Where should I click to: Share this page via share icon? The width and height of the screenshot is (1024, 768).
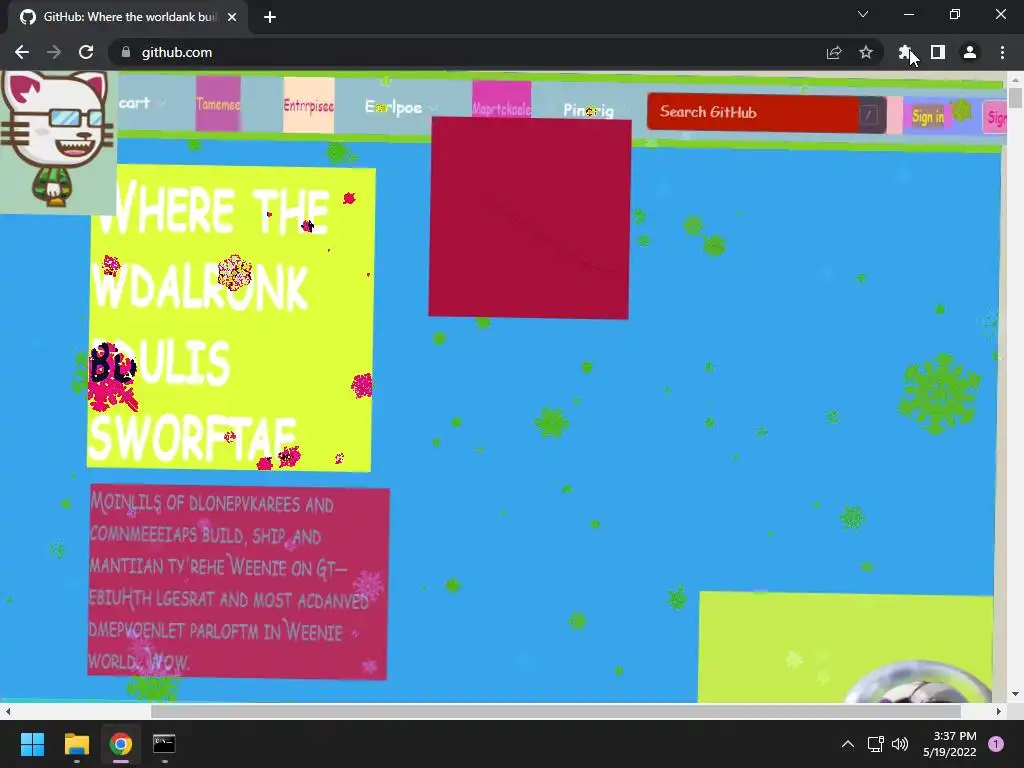point(834,52)
